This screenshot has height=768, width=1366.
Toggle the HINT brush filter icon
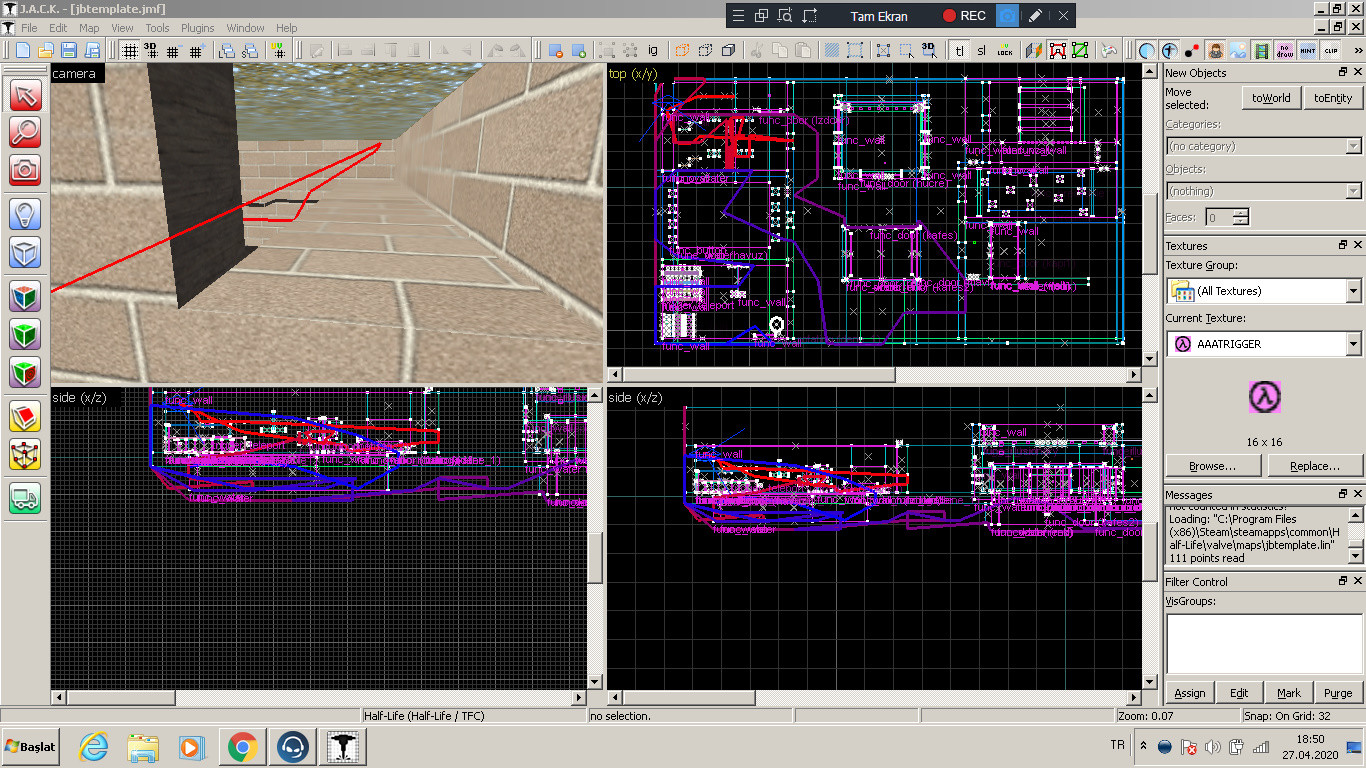pos(1308,50)
